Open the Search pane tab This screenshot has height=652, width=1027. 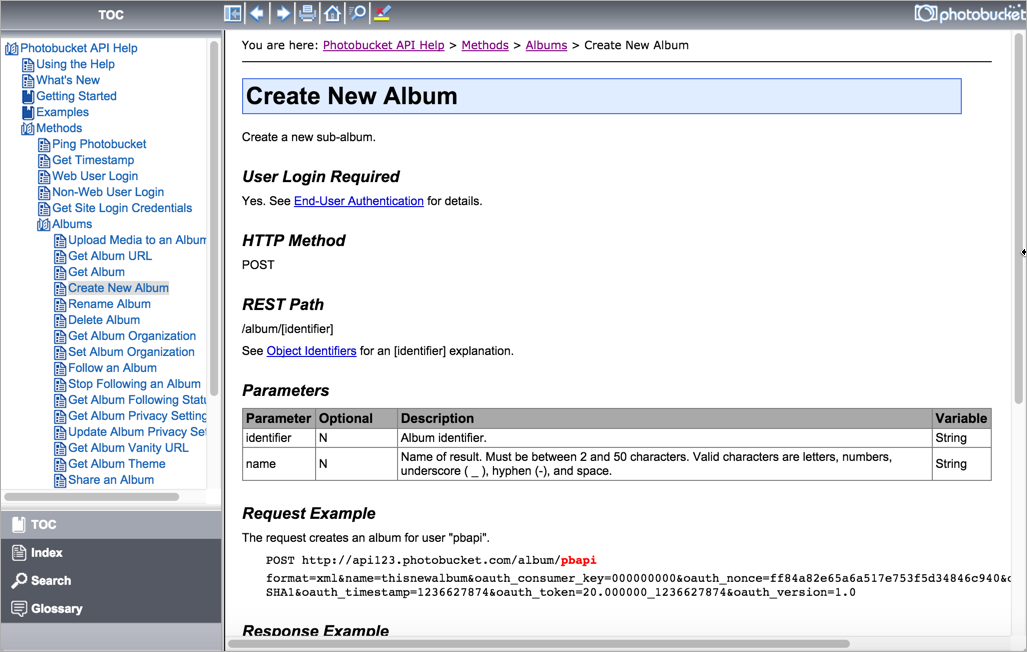pyautogui.click(x=50, y=580)
